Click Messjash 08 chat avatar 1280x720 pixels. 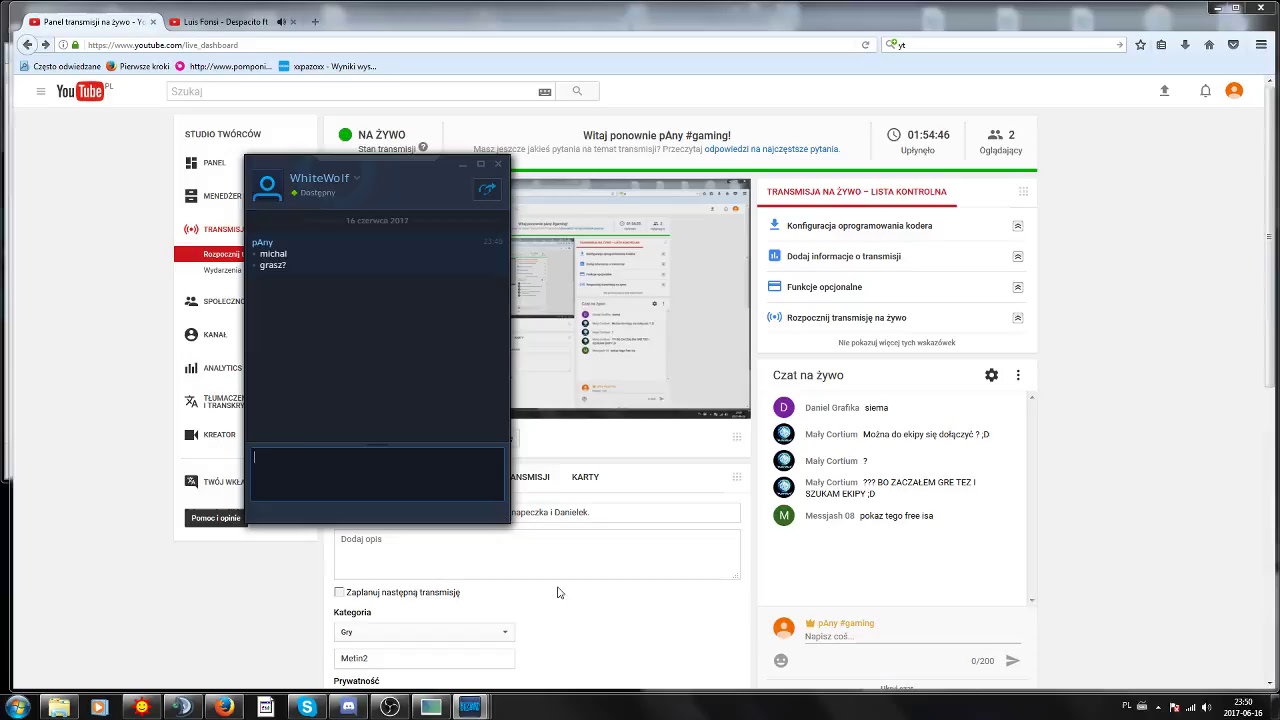pyautogui.click(x=784, y=515)
